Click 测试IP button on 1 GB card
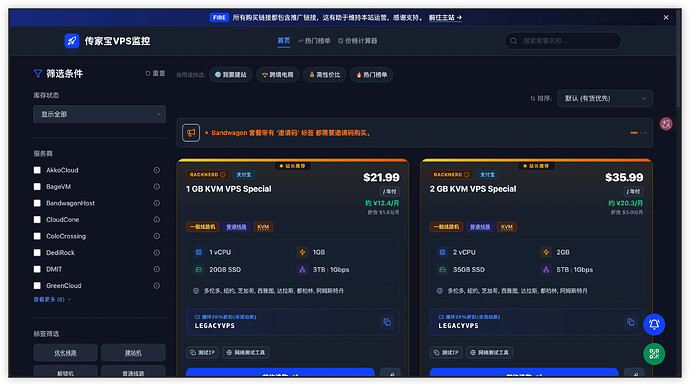The width and height of the screenshot is (690, 385). pyautogui.click(x=202, y=352)
